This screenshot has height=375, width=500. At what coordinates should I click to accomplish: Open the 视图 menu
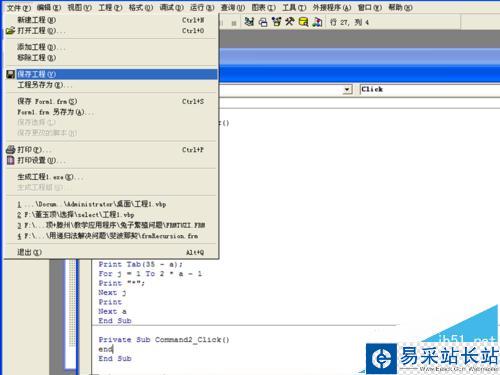point(80,7)
